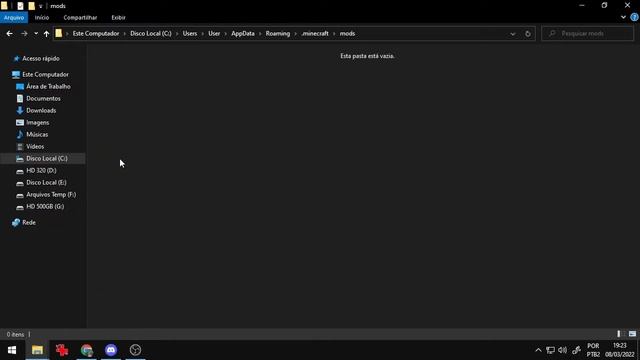640x360 pixels.
Task: Go forward with the forward arrow
Action: 24,33
